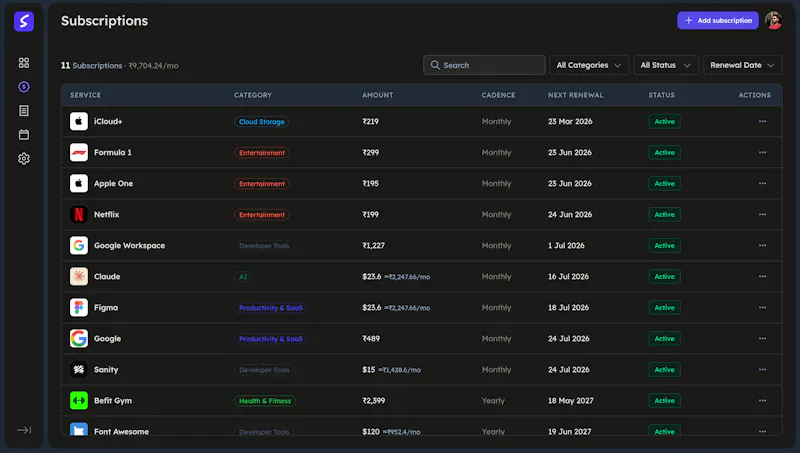Open actions menu for Sanity row
Viewport: 800px width, 453px height.
click(x=762, y=370)
